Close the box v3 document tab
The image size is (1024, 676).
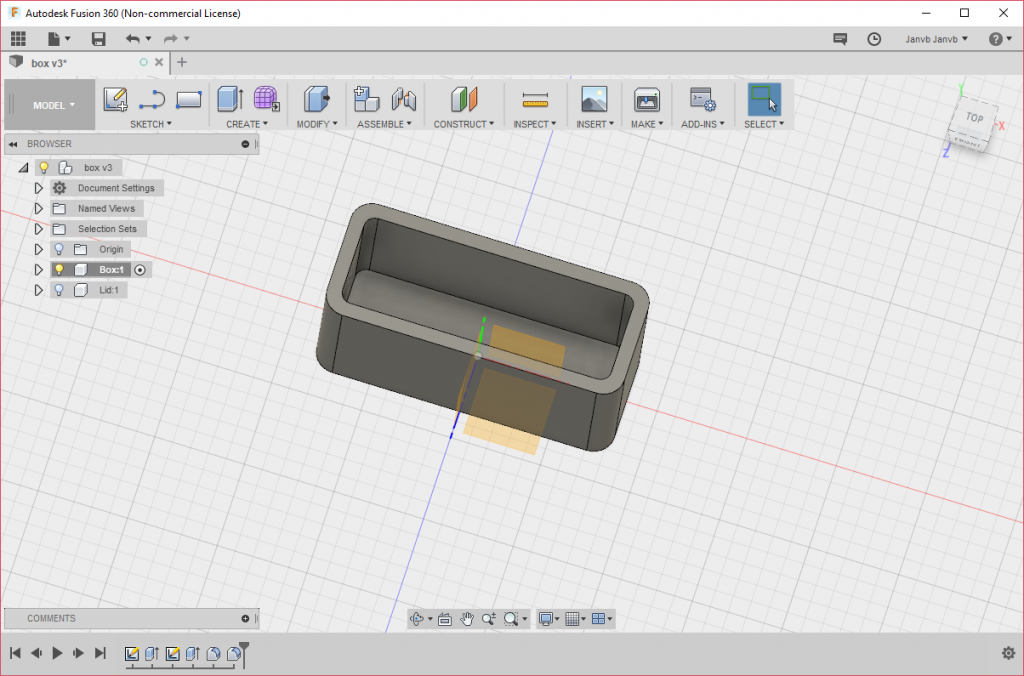[x=159, y=63]
